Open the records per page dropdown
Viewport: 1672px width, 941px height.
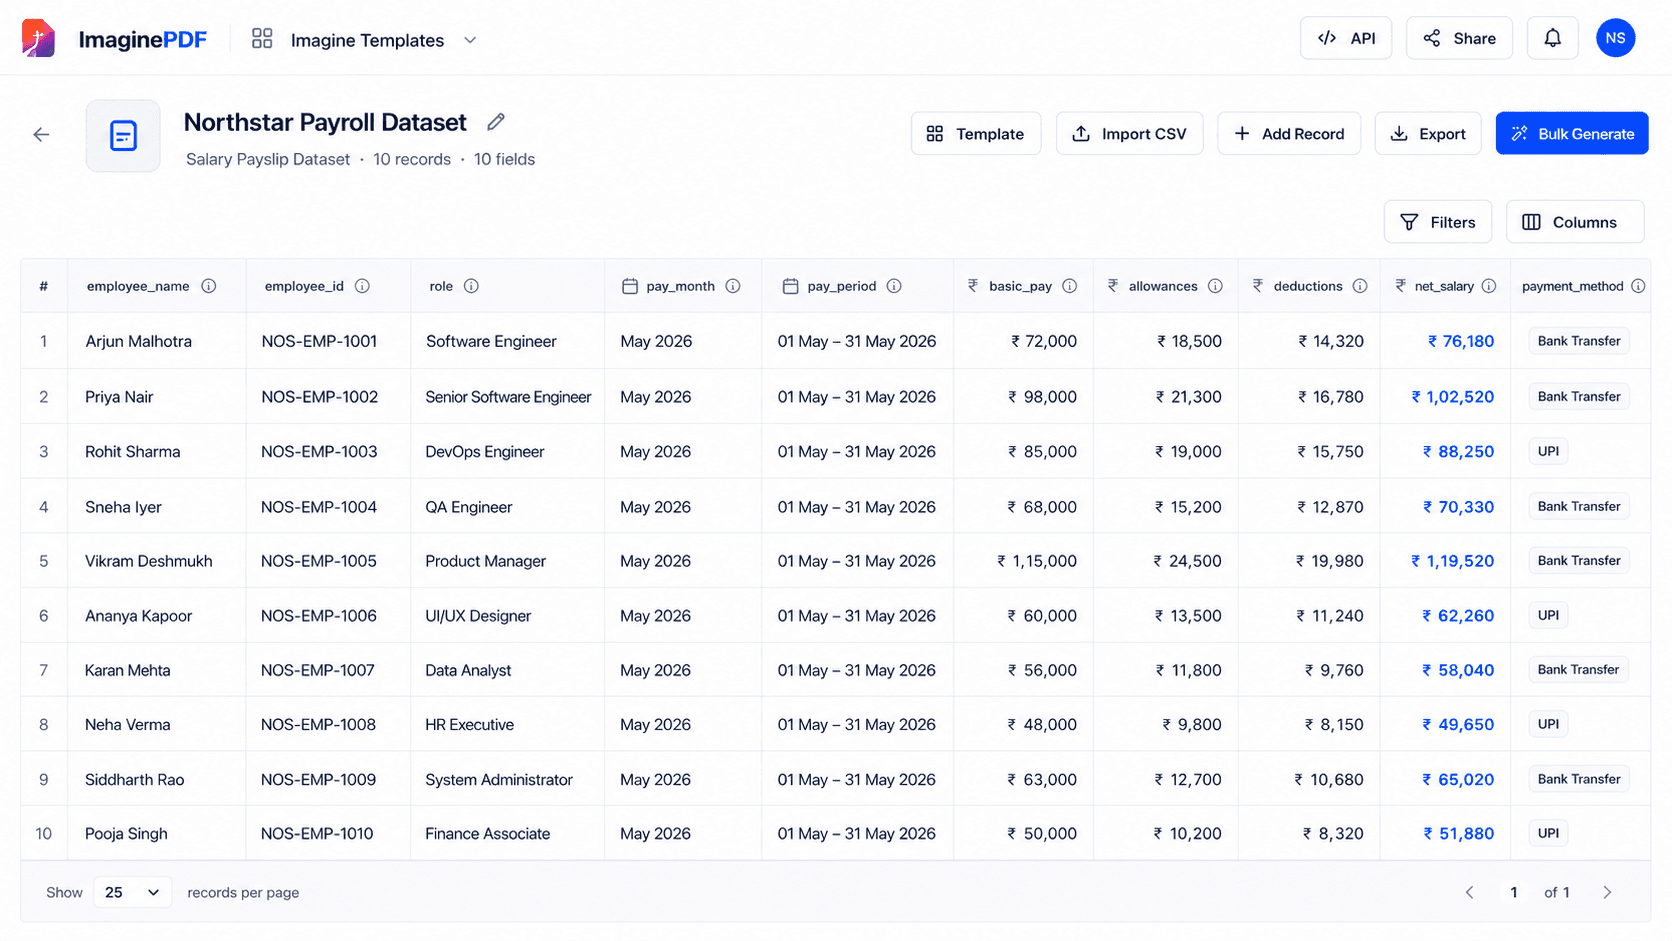[132, 892]
